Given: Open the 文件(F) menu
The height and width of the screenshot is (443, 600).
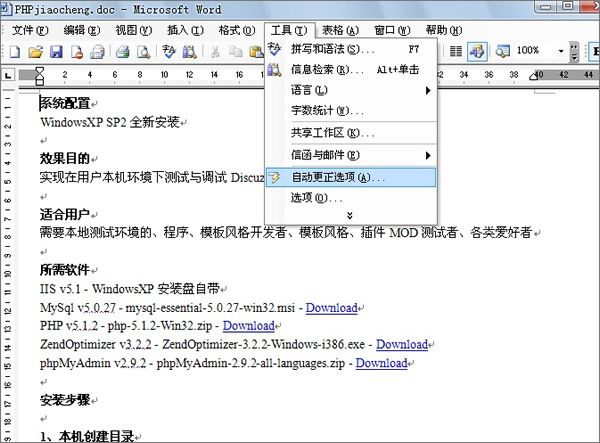Looking at the screenshot, I should click(x=30, y=30).
